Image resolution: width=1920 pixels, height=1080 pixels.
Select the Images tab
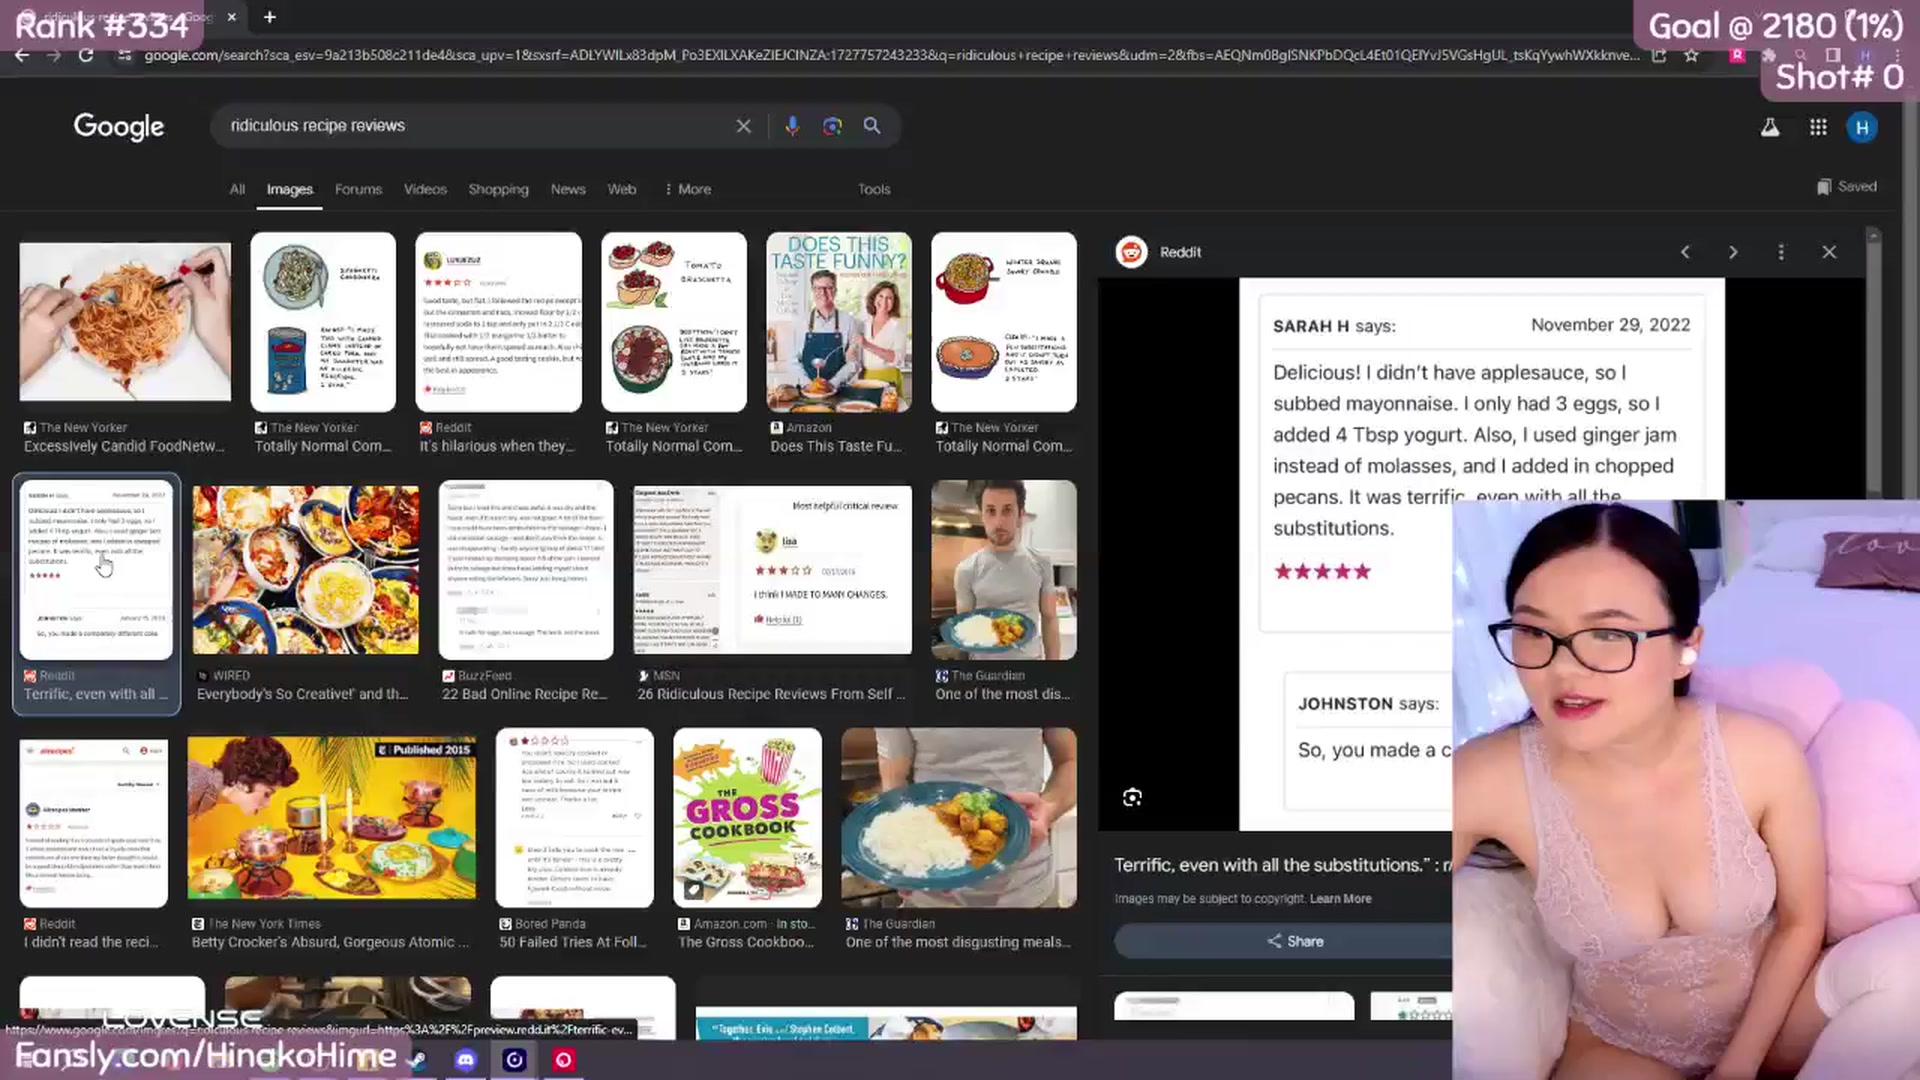289,189
